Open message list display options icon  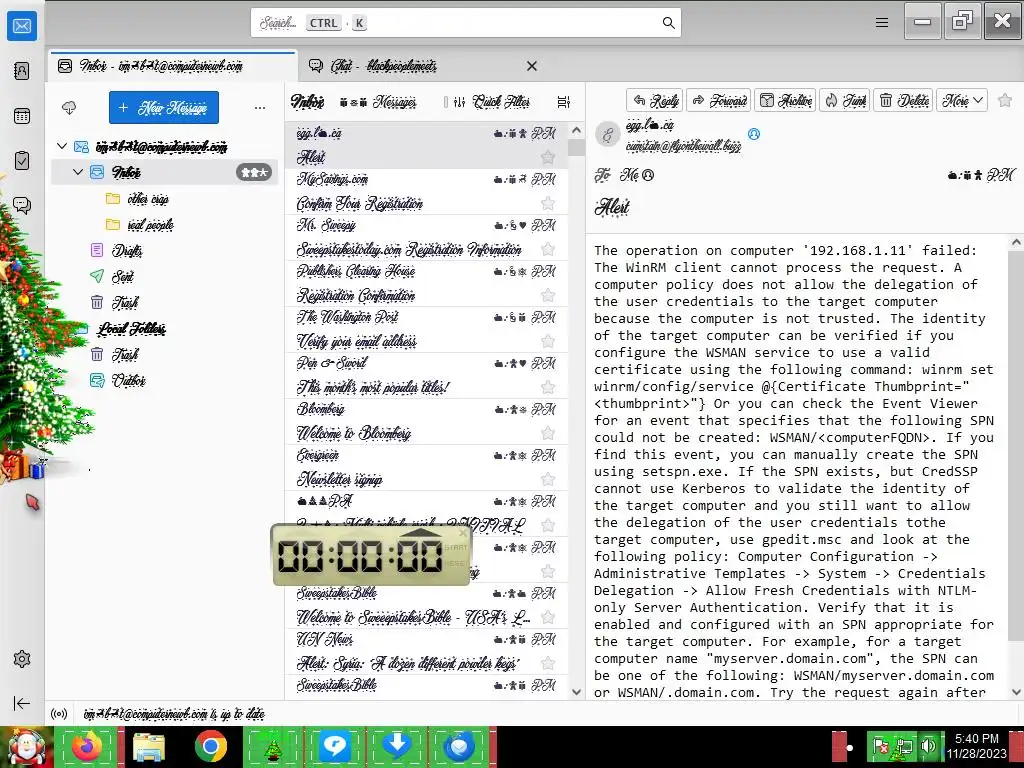point(564,102)
